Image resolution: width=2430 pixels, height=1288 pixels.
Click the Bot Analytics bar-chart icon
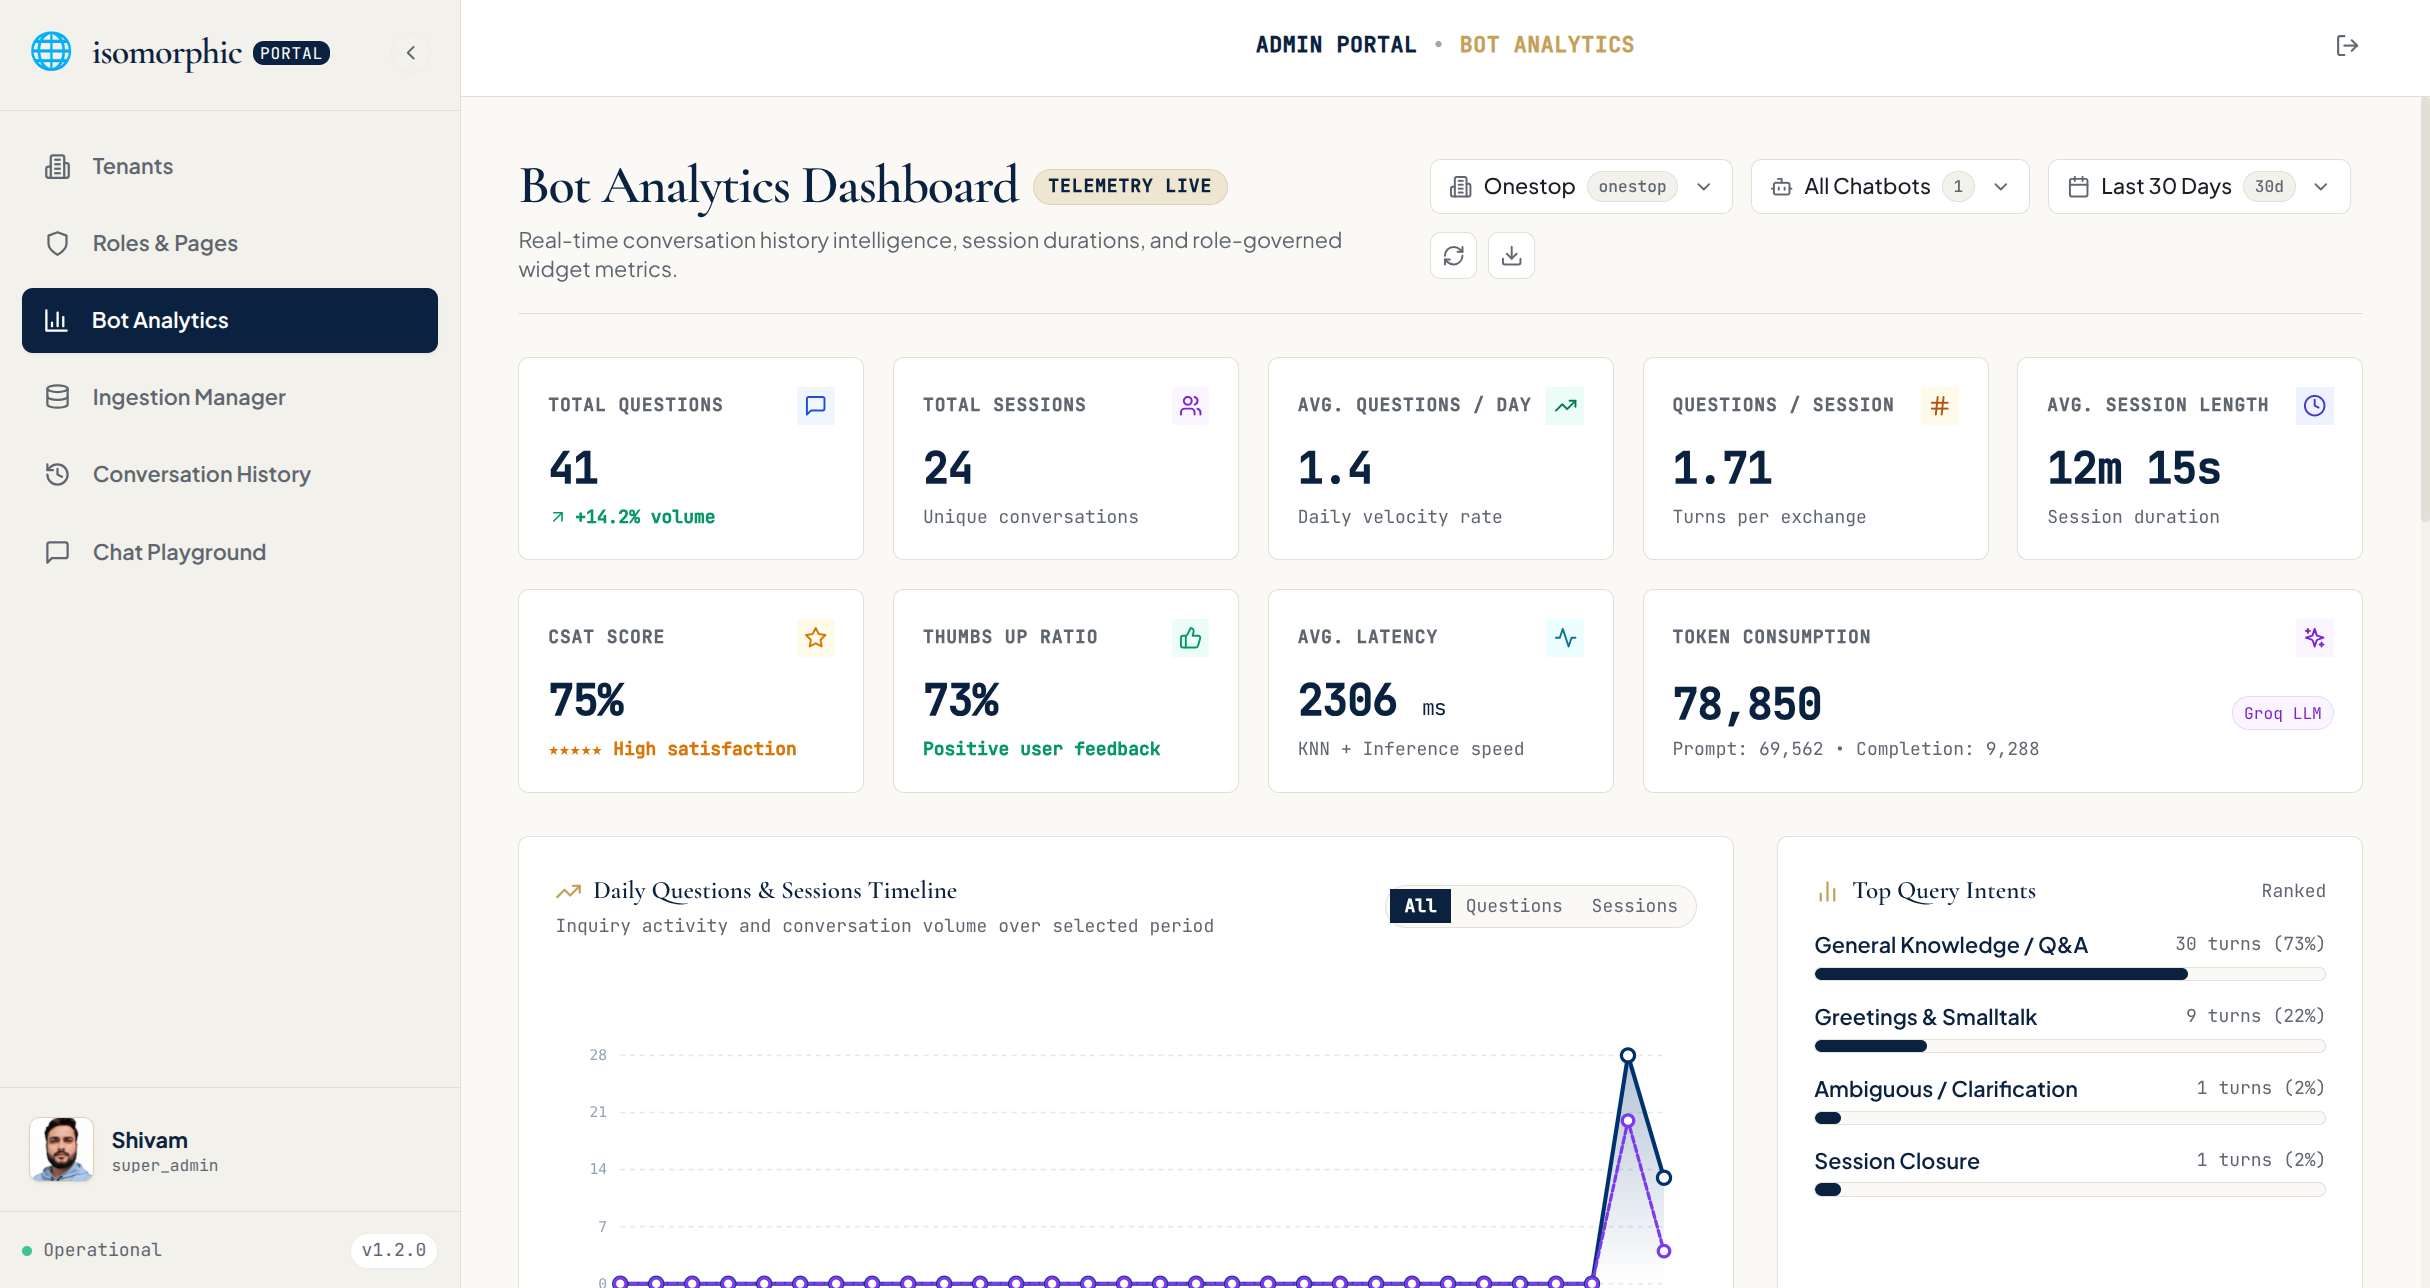point(56,320)
